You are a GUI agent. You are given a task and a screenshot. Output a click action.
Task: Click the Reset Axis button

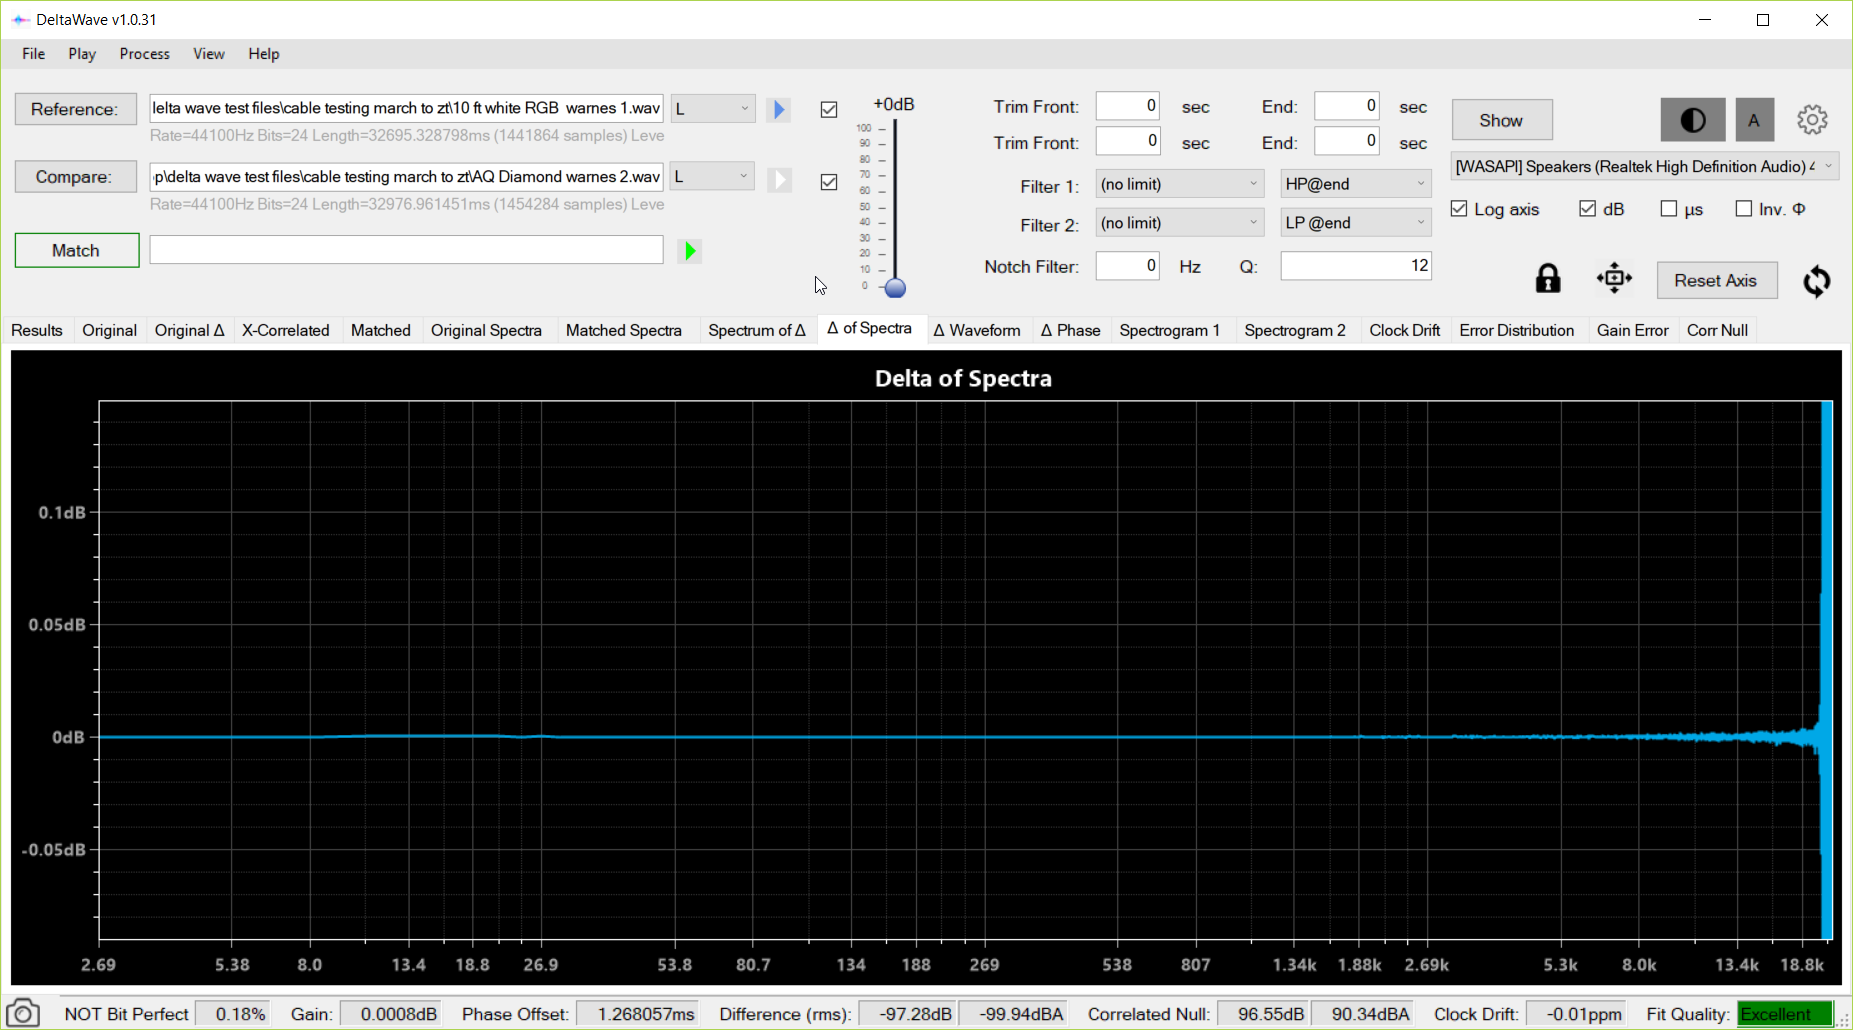[x=1717, y=281]
